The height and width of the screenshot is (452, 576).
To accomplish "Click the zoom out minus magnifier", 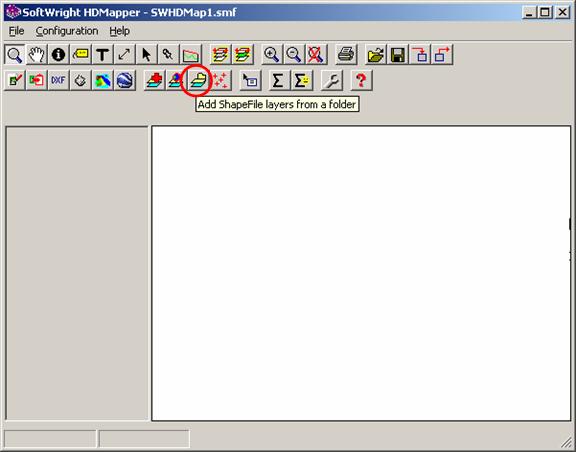I will [x=294, y=55].
